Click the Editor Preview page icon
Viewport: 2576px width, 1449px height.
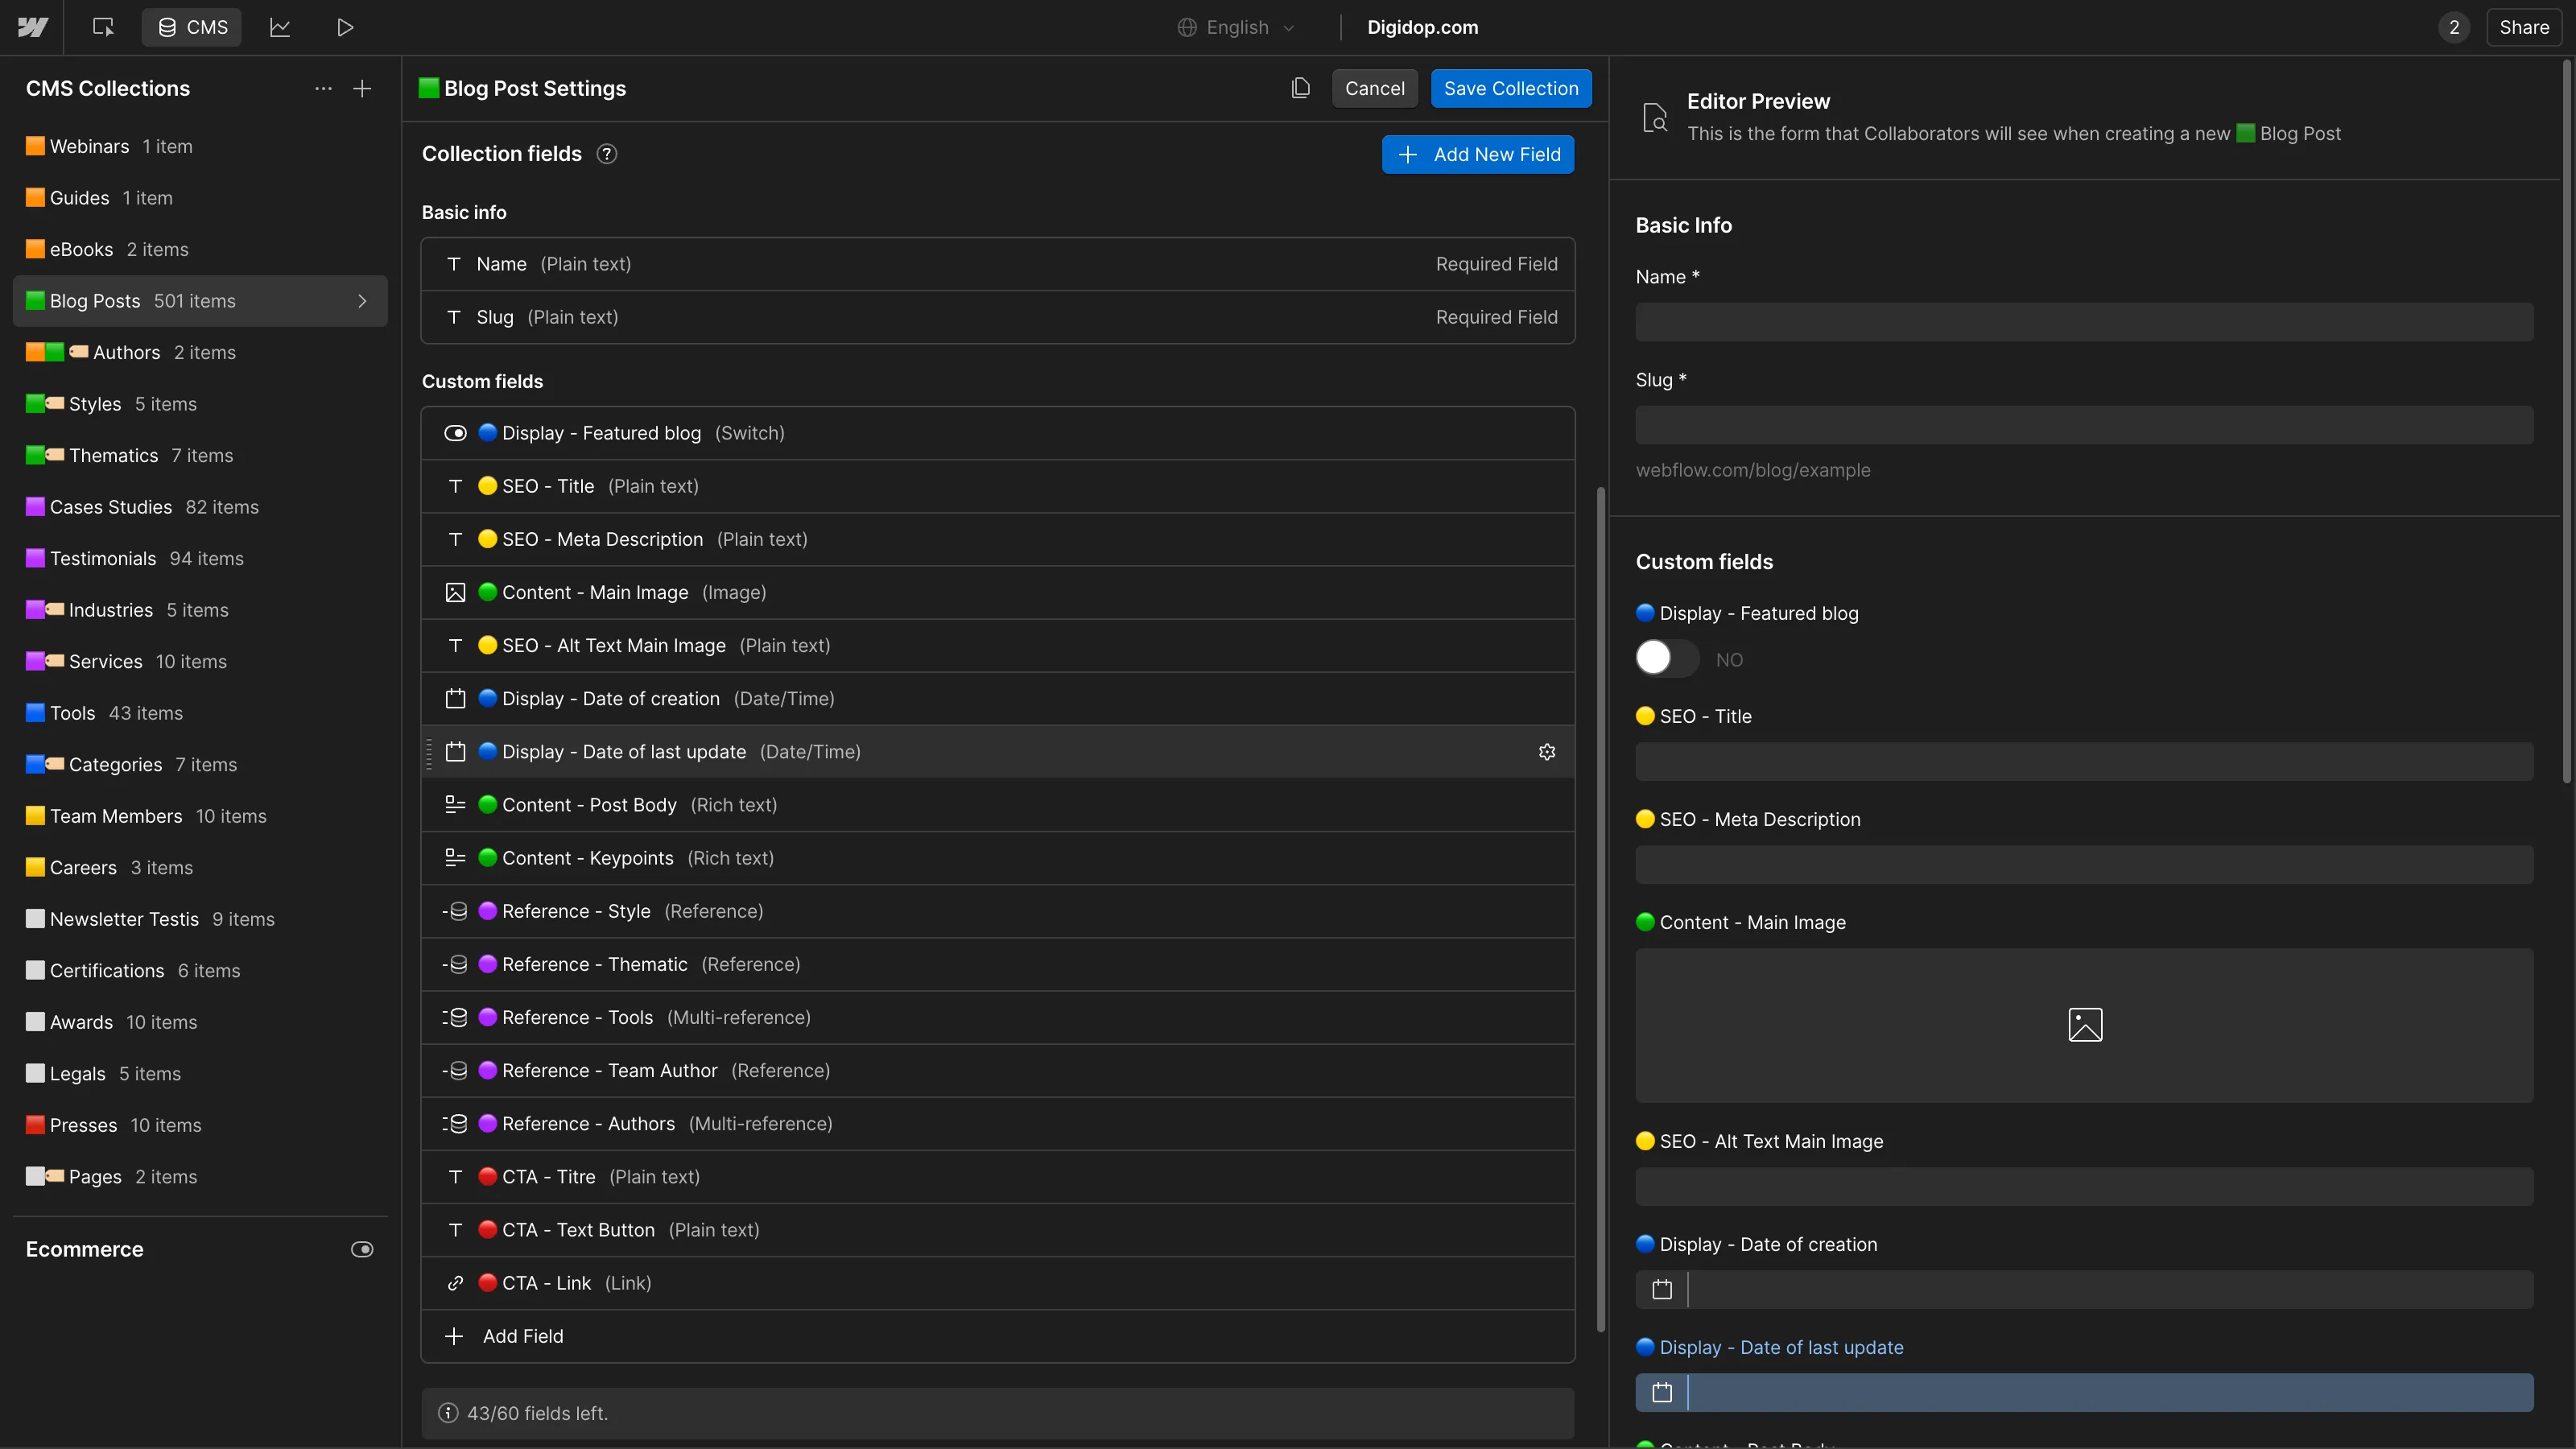pyautogui.click(x=1655, y=118)
